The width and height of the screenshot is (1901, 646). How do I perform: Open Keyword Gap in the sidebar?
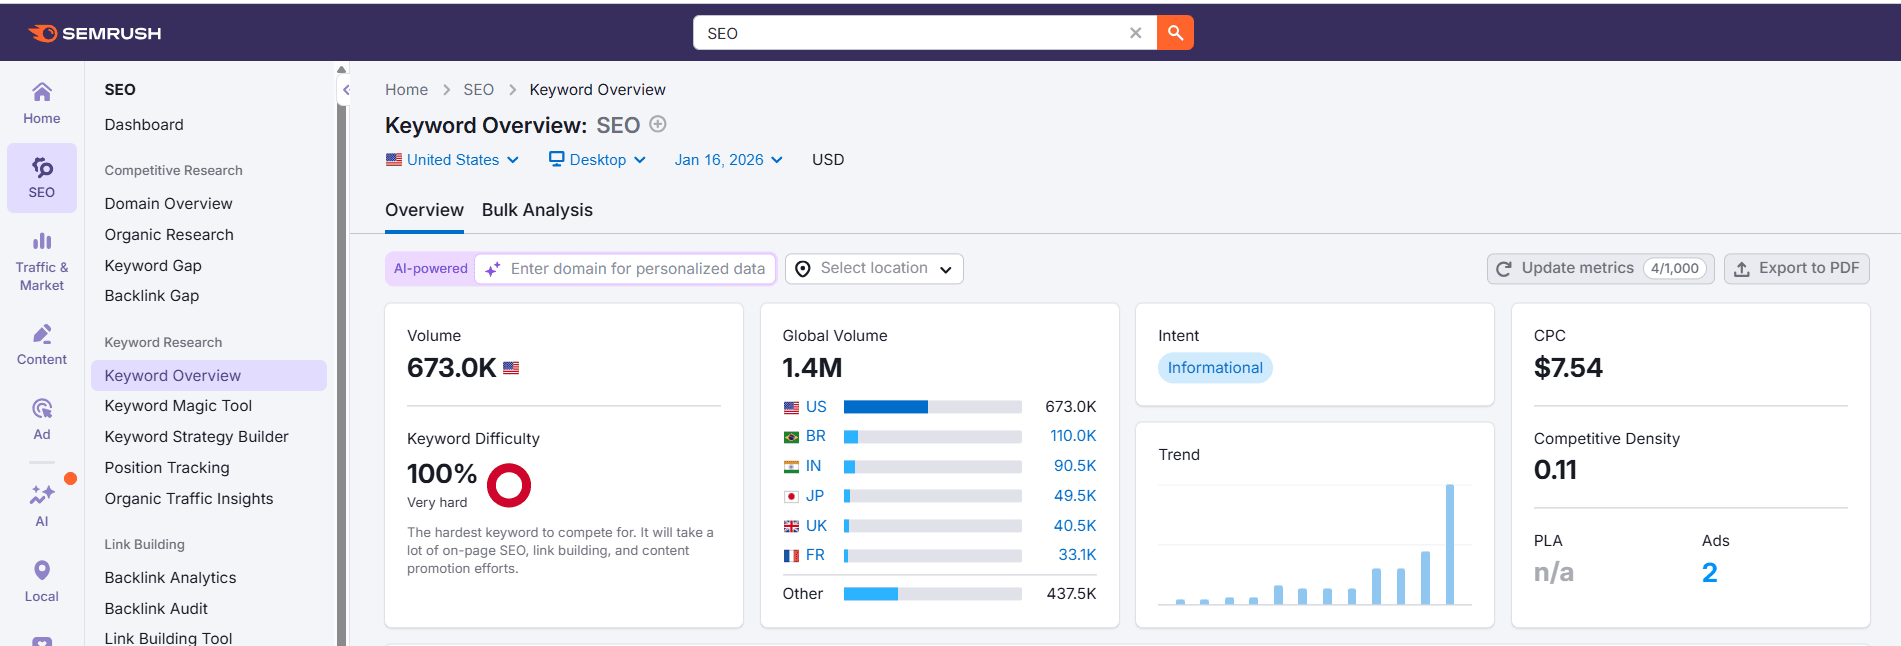tap(153, 266)
